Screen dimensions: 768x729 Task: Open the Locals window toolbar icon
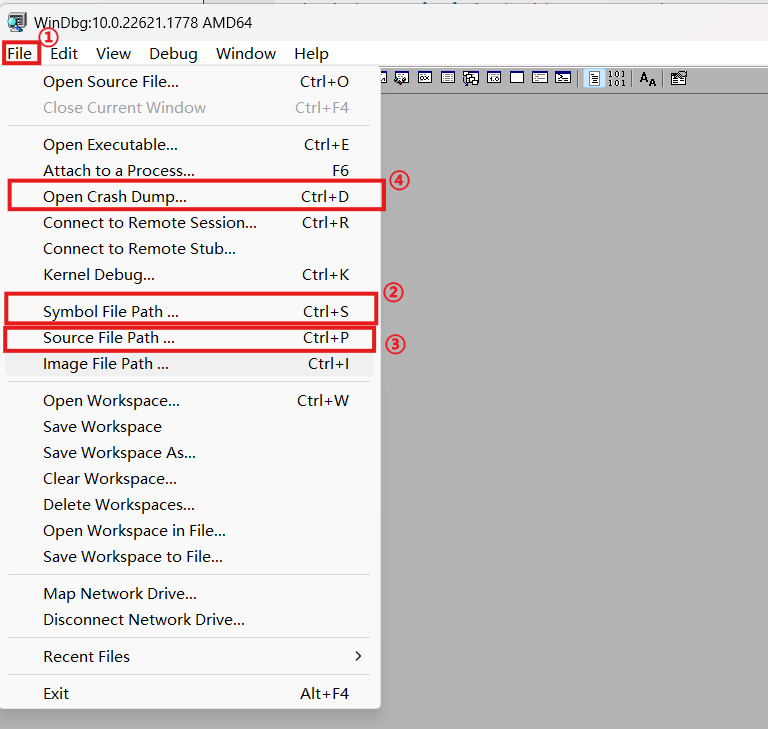coord(402,78)
